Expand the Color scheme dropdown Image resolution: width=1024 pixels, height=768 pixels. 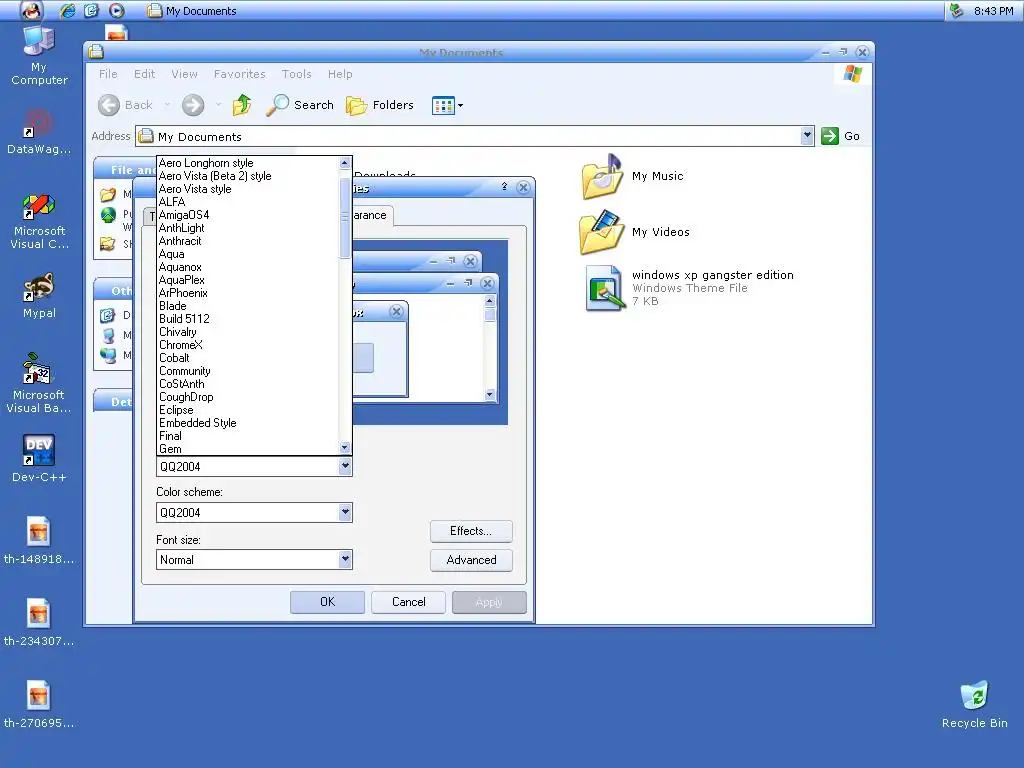345,513
